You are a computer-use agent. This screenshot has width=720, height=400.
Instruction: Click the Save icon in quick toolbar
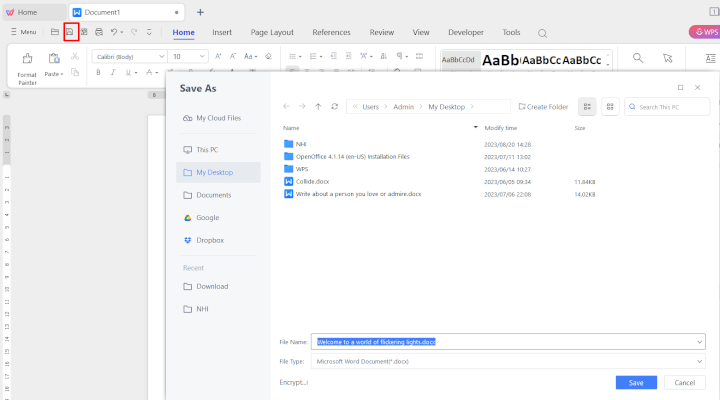[x=70, y=32]
